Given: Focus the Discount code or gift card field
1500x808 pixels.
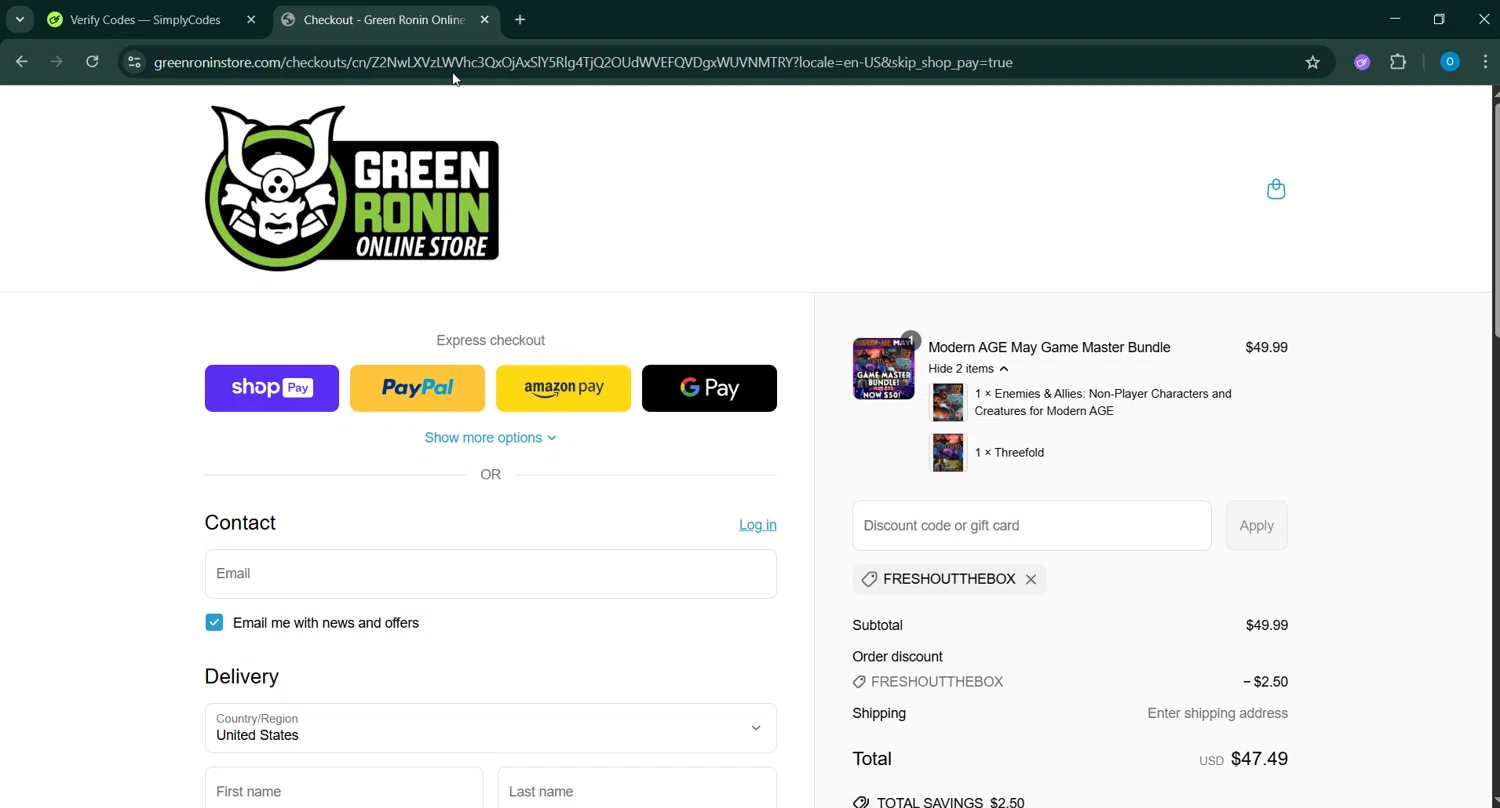Looking at the screenshot, I should 1032,526.
